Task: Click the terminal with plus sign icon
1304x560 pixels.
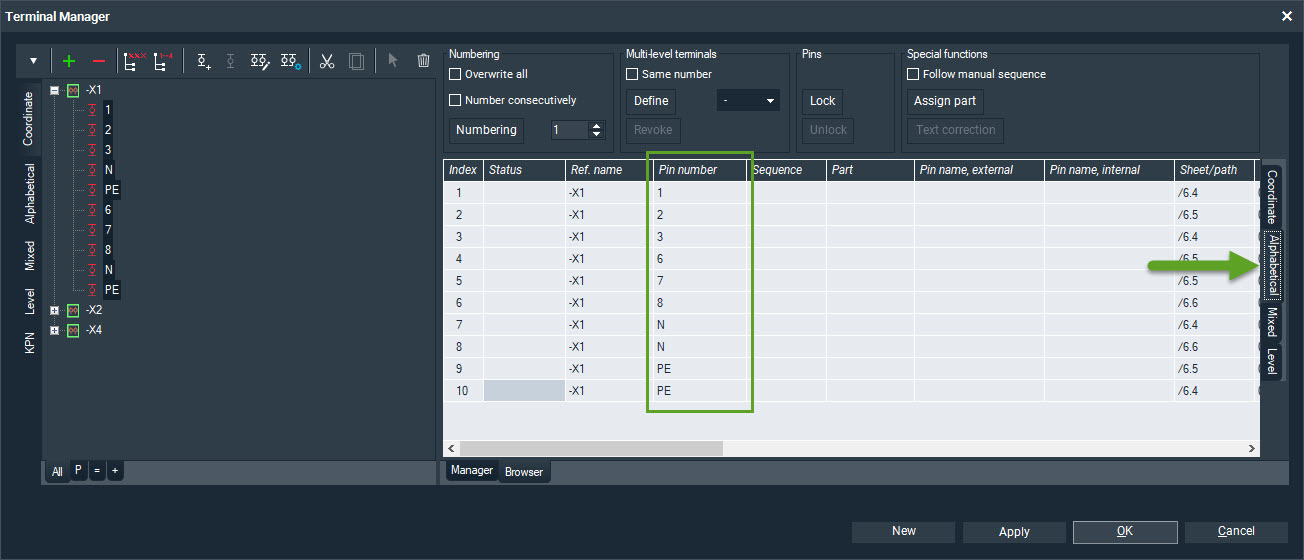Action: point(203,61)
